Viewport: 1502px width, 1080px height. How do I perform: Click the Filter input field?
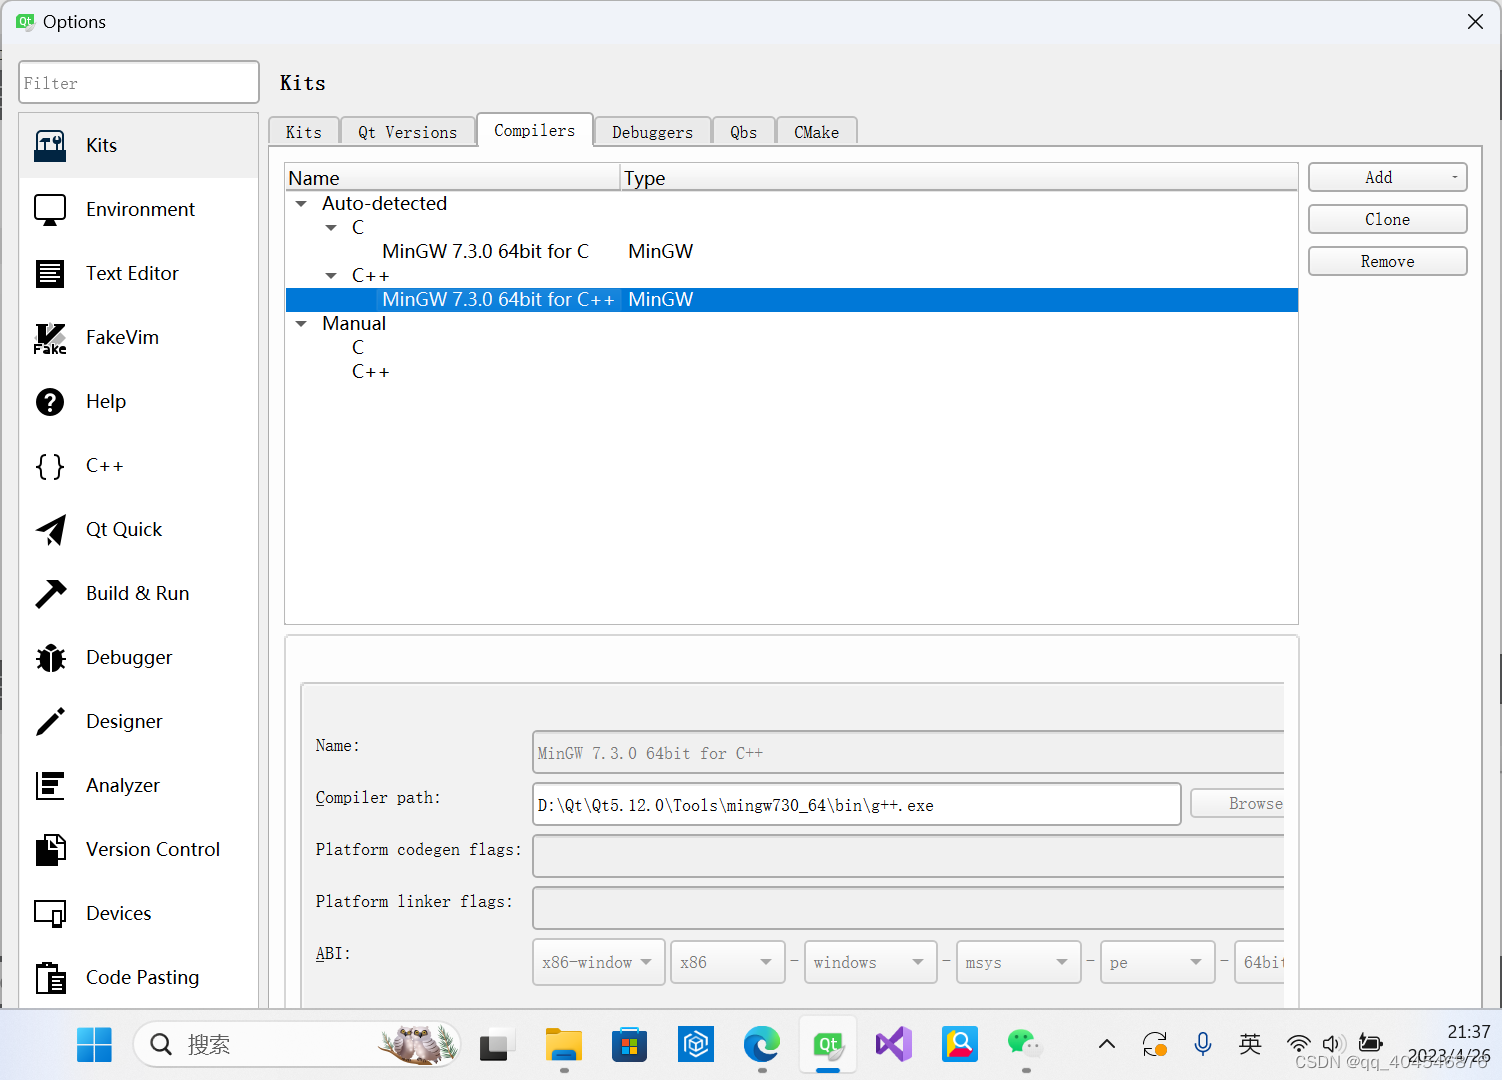pyautogui.click(x=138, y=82)
